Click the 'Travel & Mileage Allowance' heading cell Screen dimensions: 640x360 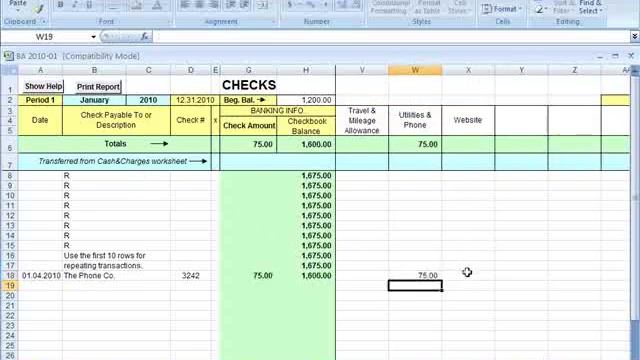tap(362, 120)
